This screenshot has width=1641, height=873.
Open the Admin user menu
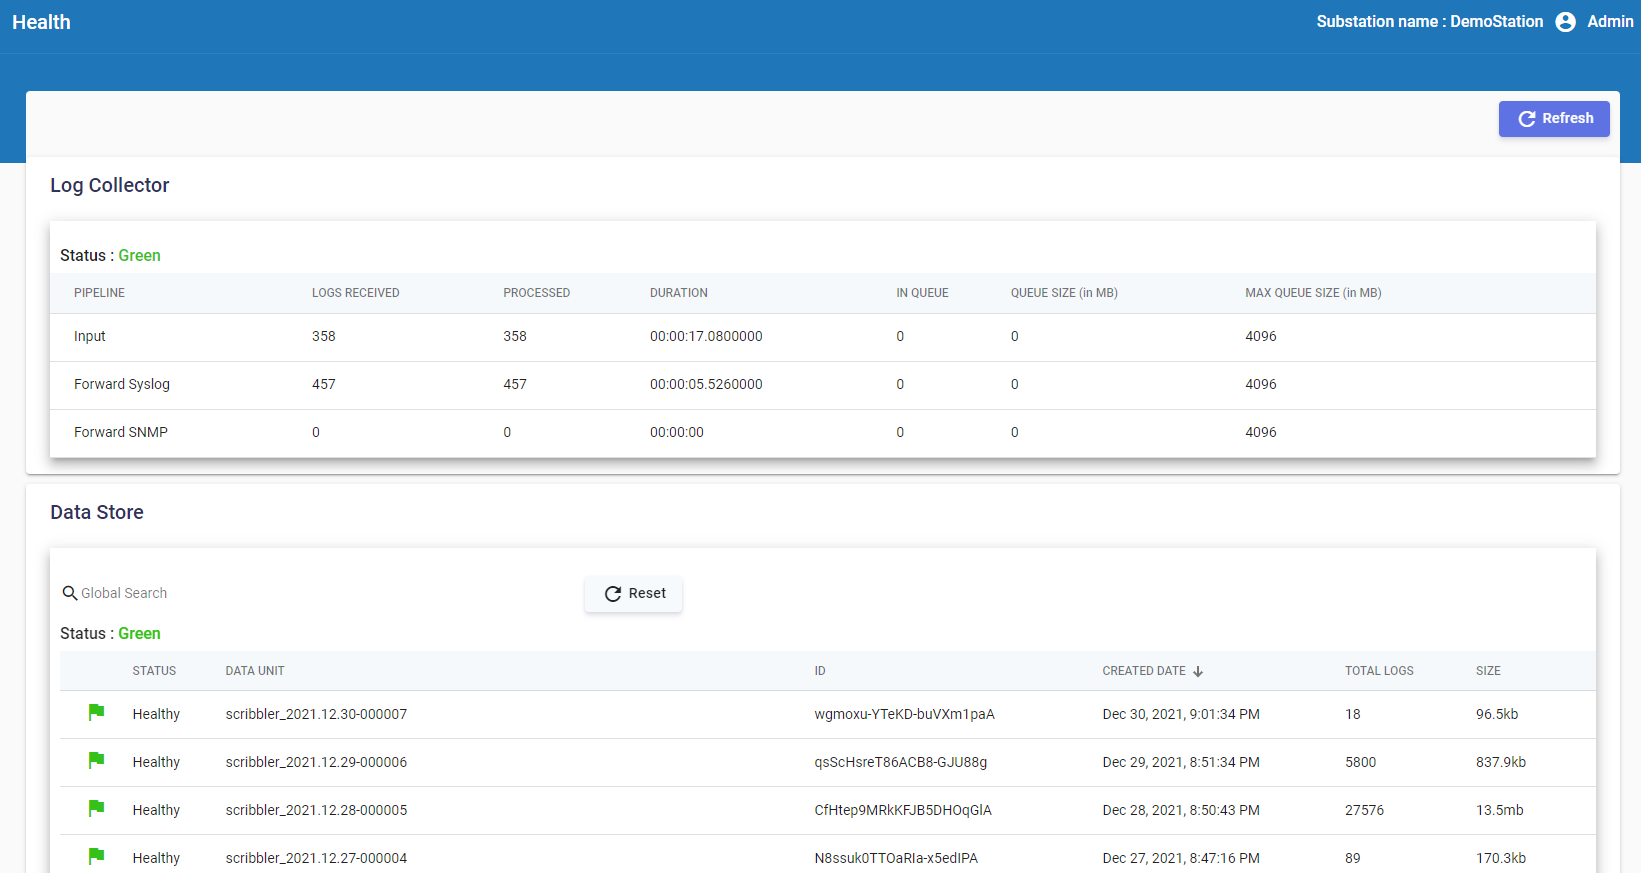click(1609, 22)
